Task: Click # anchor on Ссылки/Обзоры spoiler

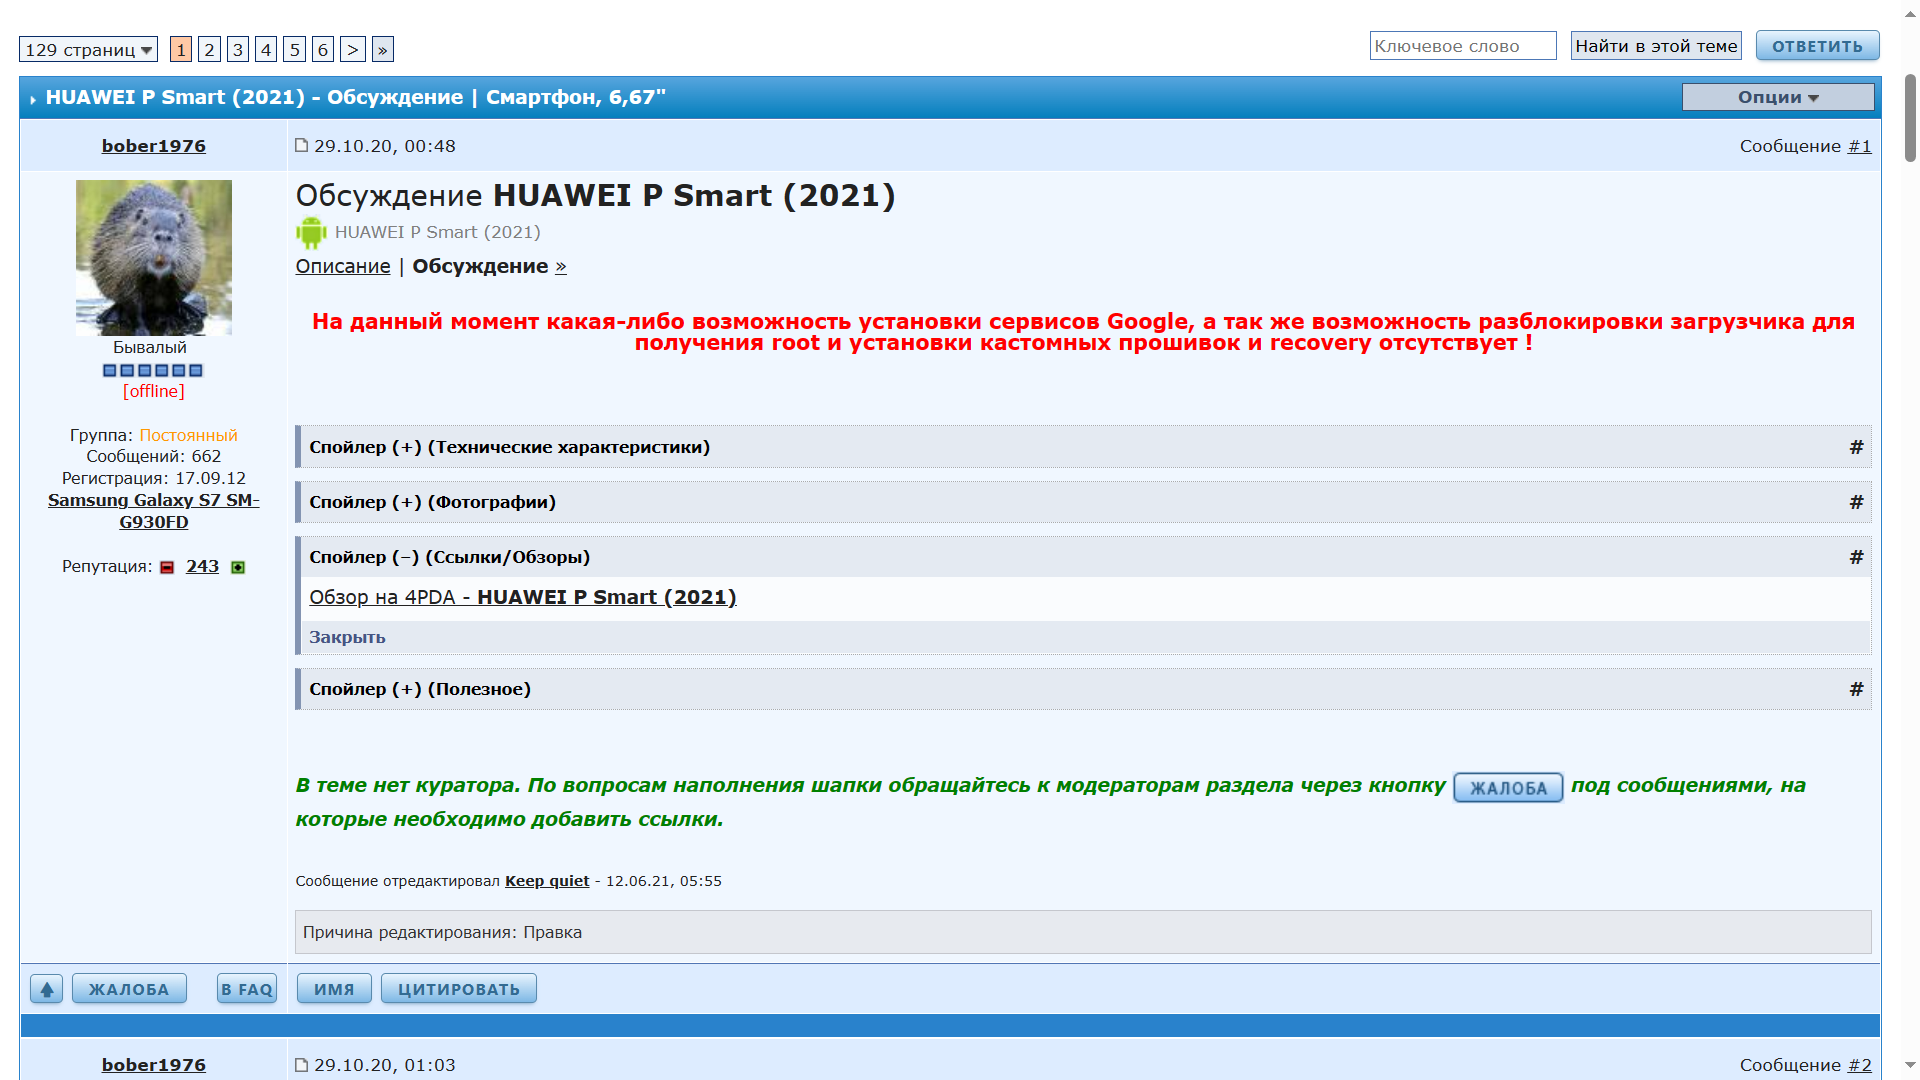Action: pyautogui.click(x=1856, y=557)
